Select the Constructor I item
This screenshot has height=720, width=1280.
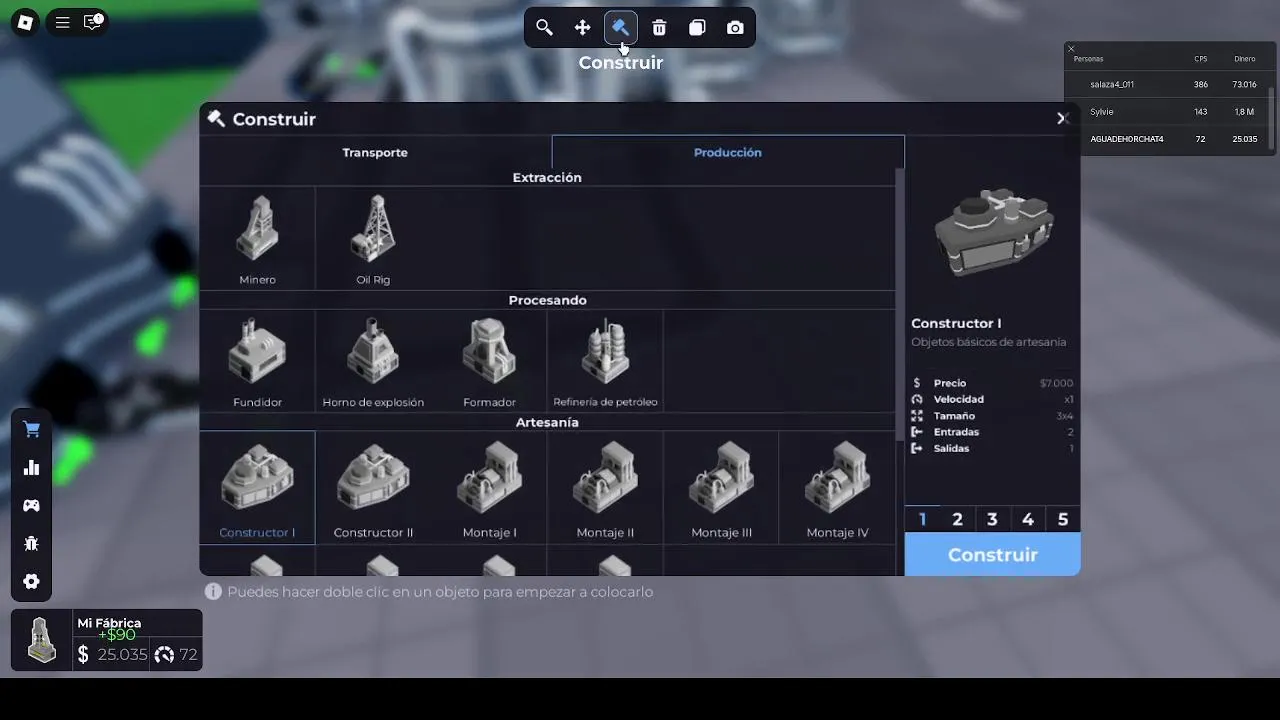(257, 487)
